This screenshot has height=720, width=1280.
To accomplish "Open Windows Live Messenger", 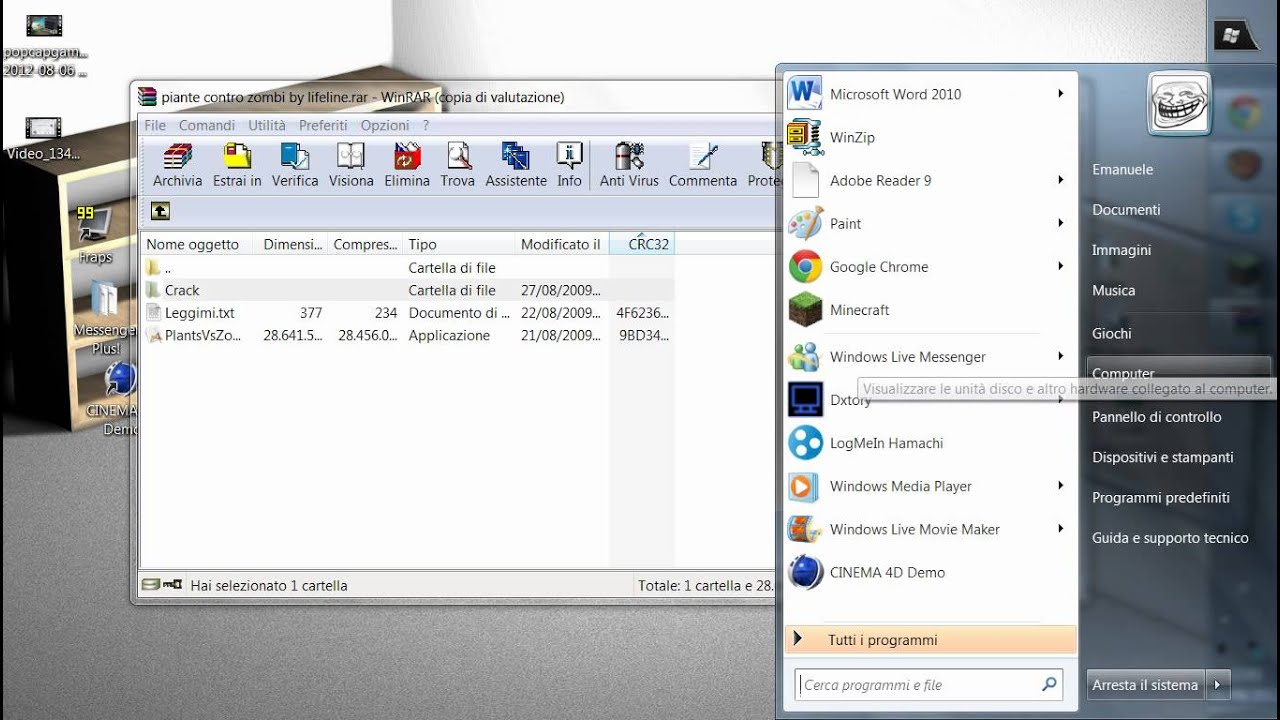I will pos(925,357).
